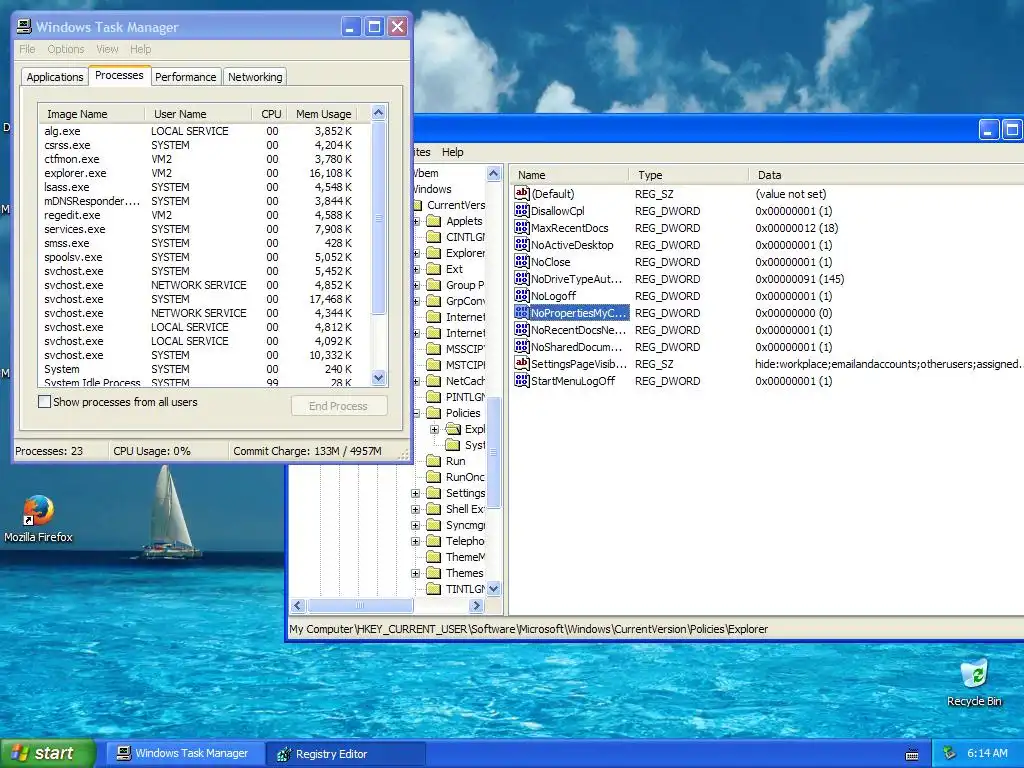
Task: Click the Mozilla Firefox desktop shortcut icon
Action: 39,510
